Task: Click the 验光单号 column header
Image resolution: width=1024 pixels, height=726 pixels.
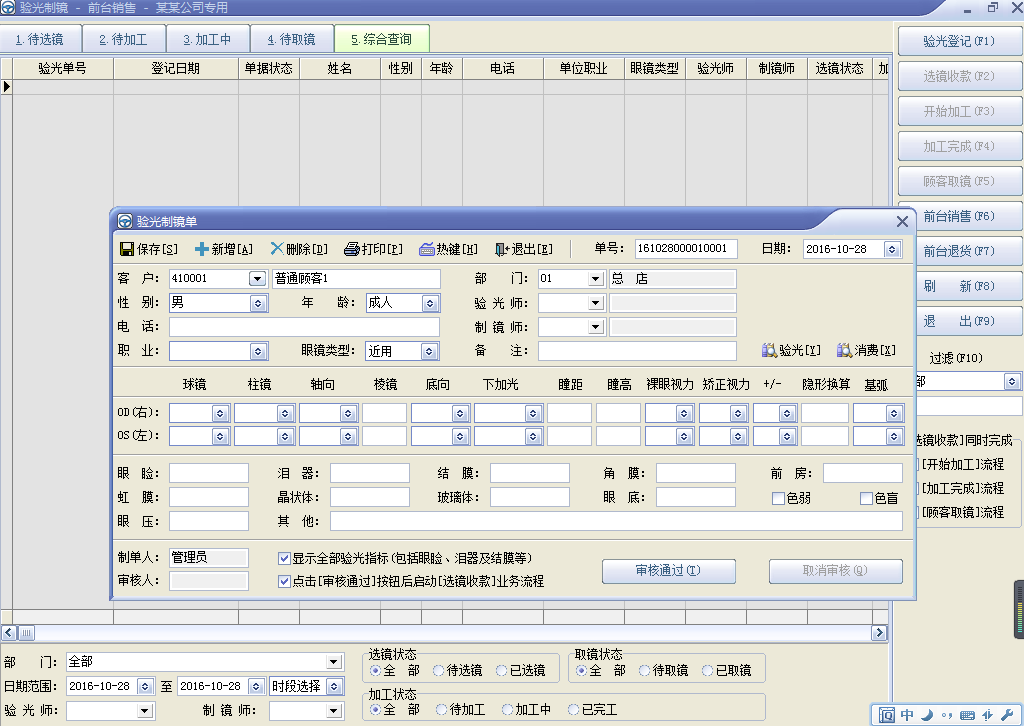Action: (63, 69)
